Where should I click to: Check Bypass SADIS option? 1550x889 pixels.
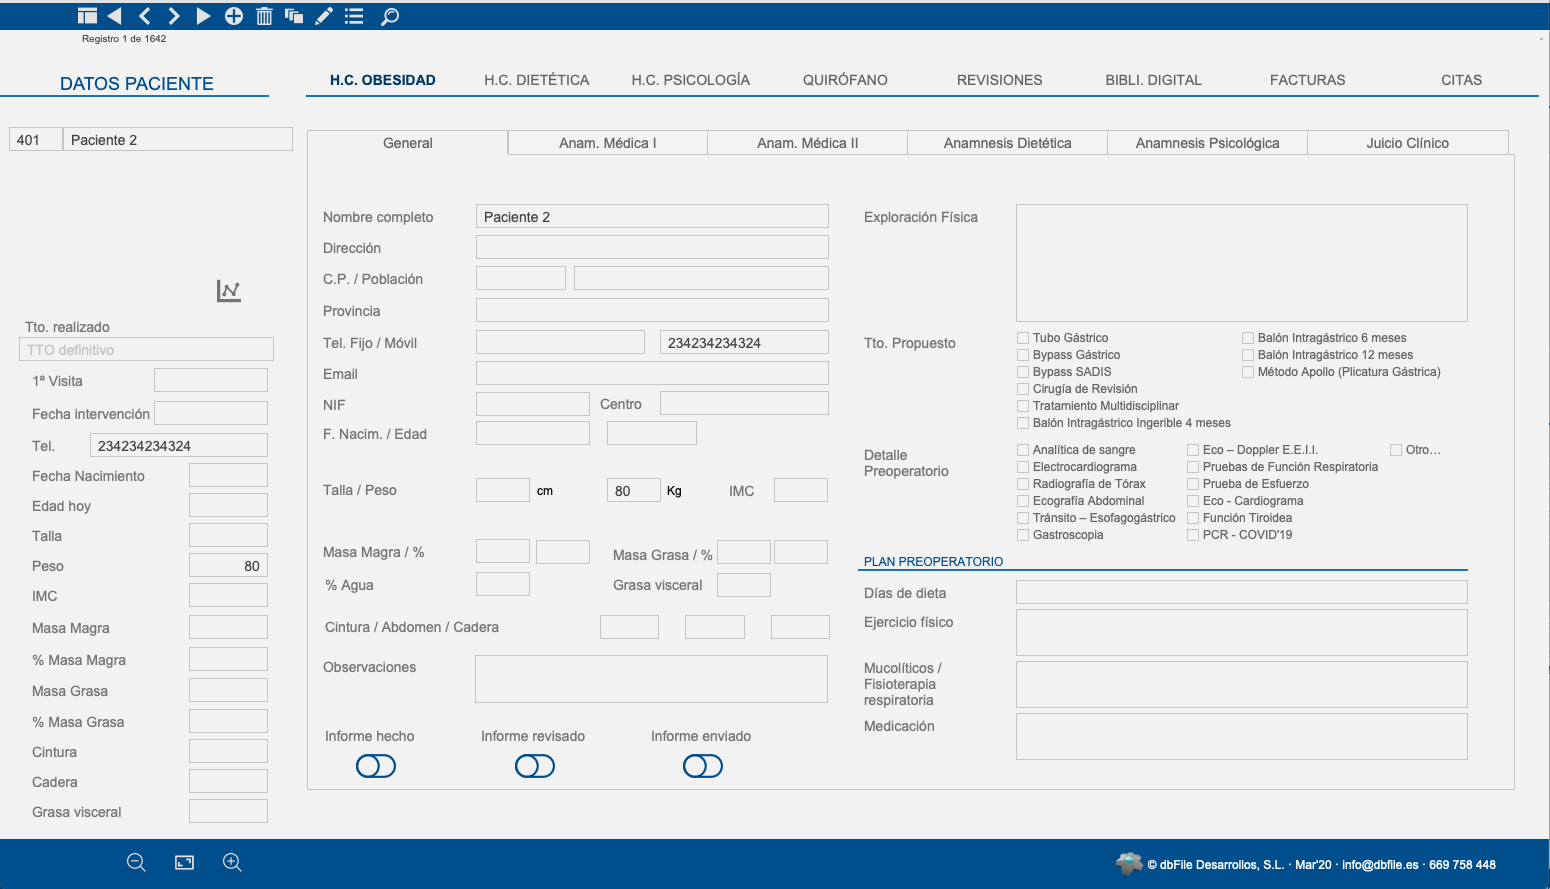click(x=1023, y=372)
